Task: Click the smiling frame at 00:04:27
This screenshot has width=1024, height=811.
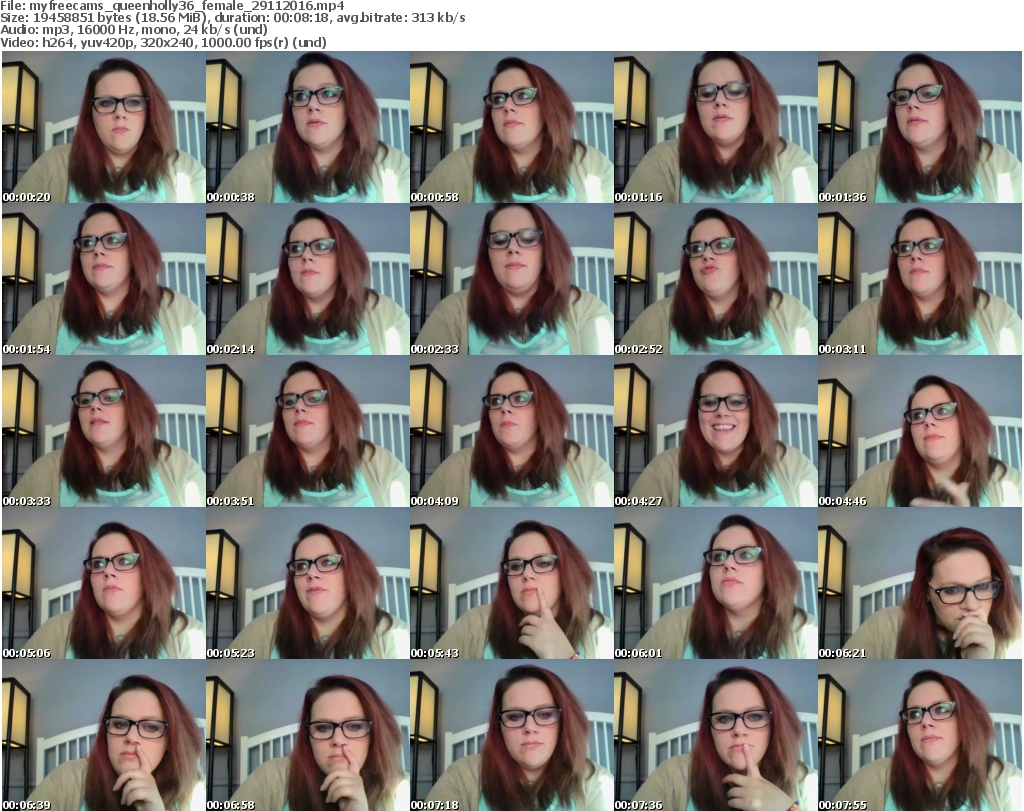Action: [715, 431]
